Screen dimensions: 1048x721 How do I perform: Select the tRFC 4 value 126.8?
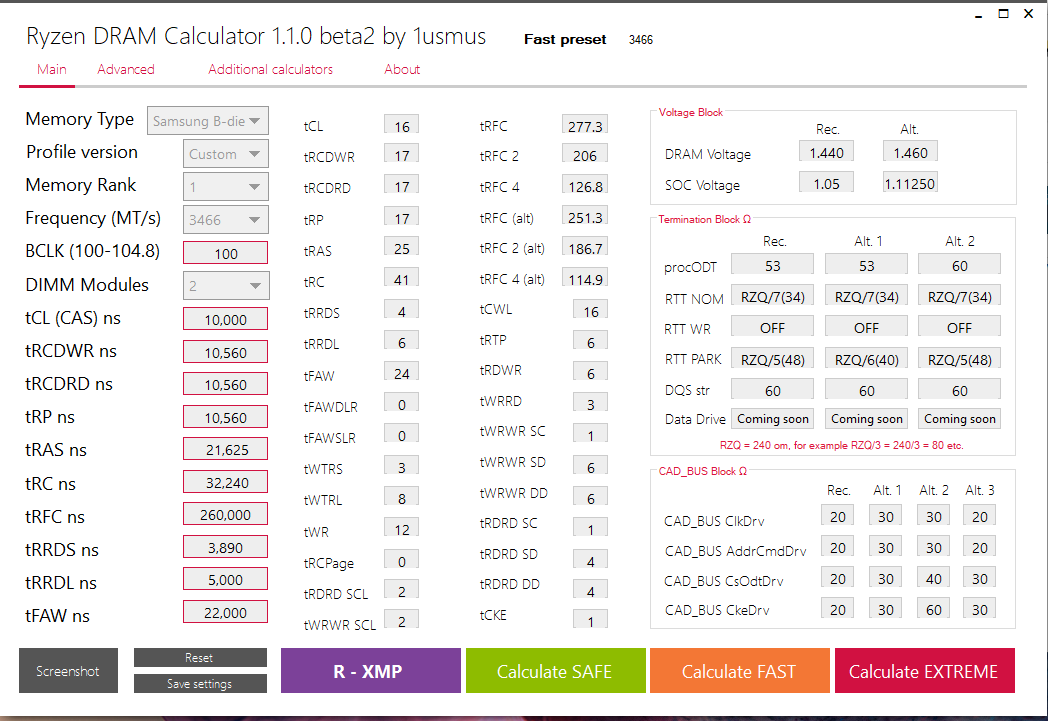tap(585, 186)
